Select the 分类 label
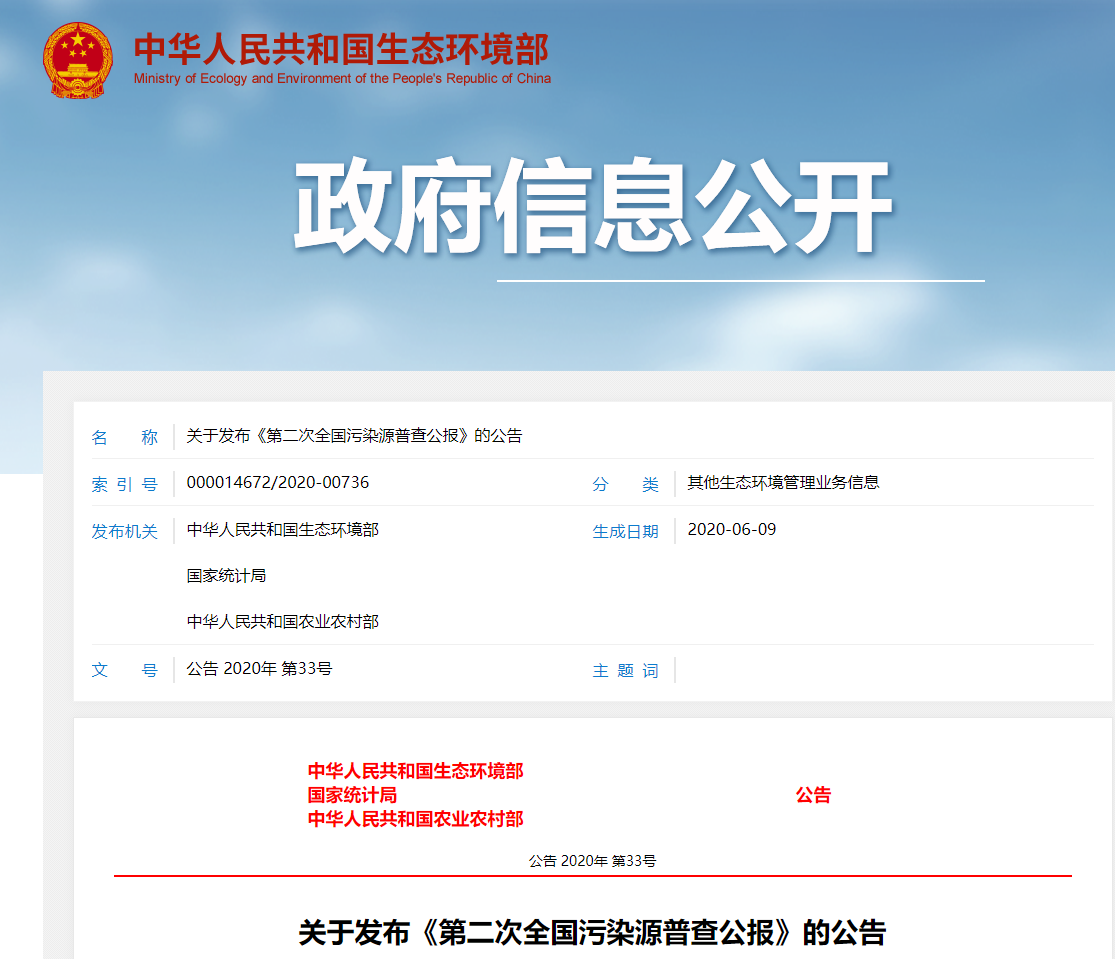This screenshot has height=959, width=1115. pyautogui.click(x=625, y=484)
